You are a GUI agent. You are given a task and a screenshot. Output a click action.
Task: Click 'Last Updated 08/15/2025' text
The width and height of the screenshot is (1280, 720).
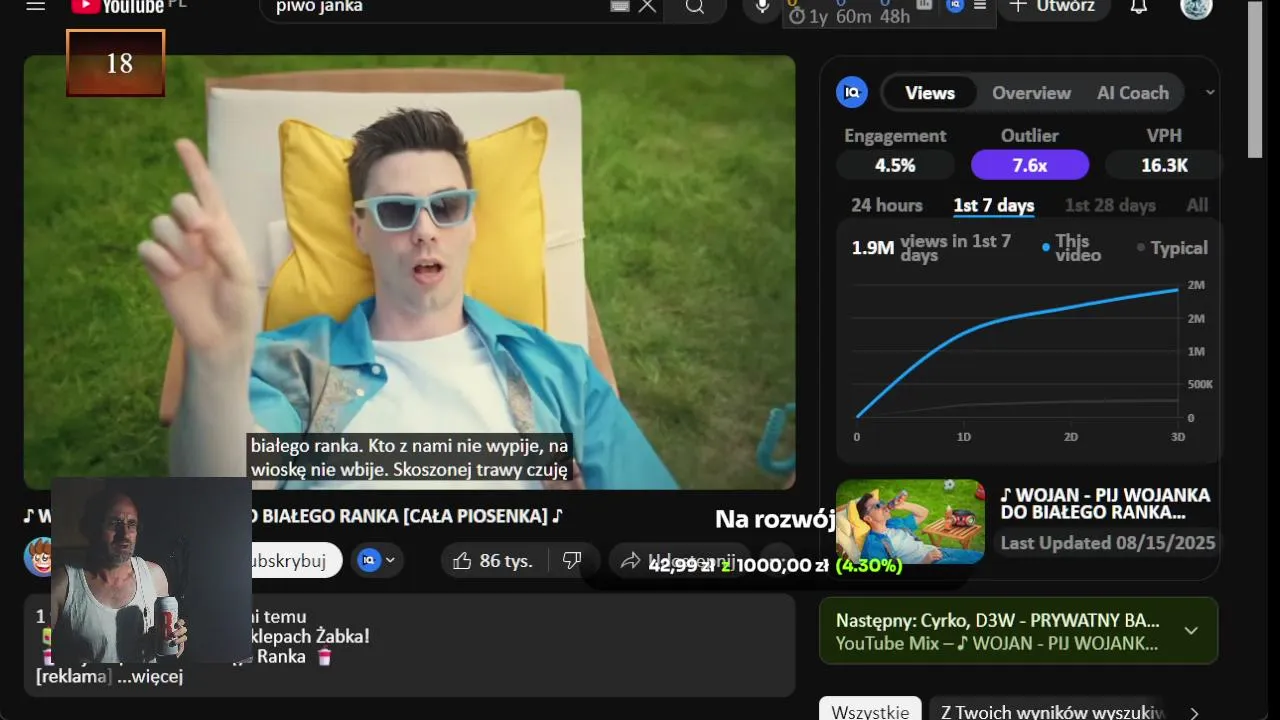pyautogui.click(x=1108, y=543)
